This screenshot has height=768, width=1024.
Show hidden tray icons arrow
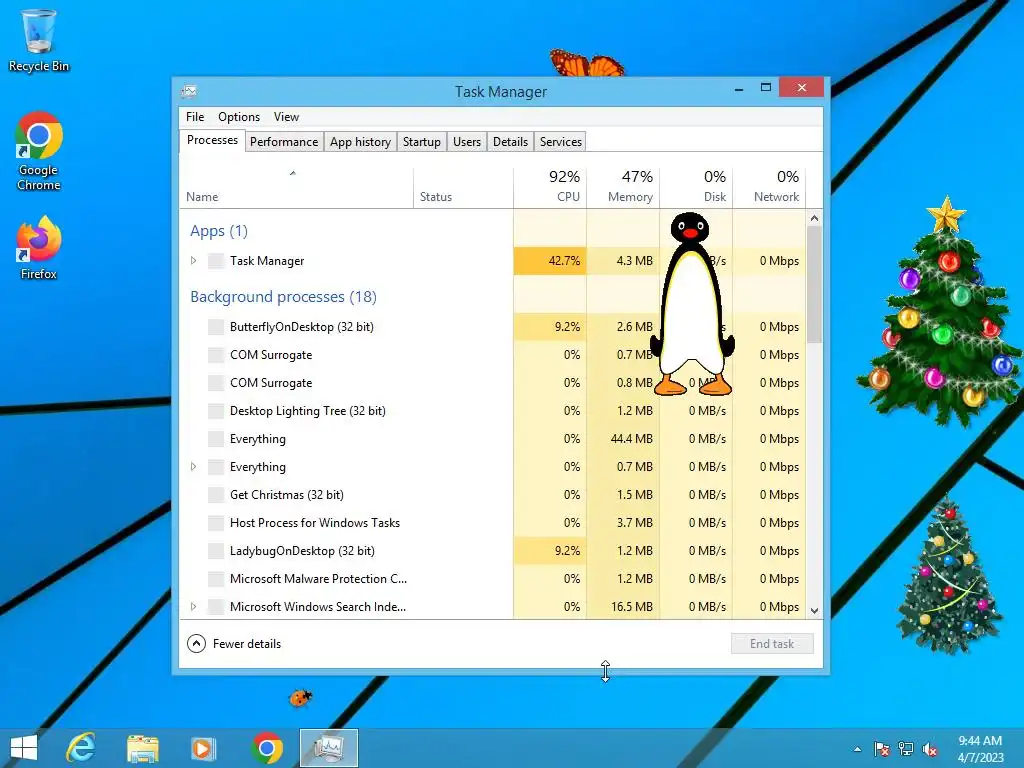coord(857,749)
